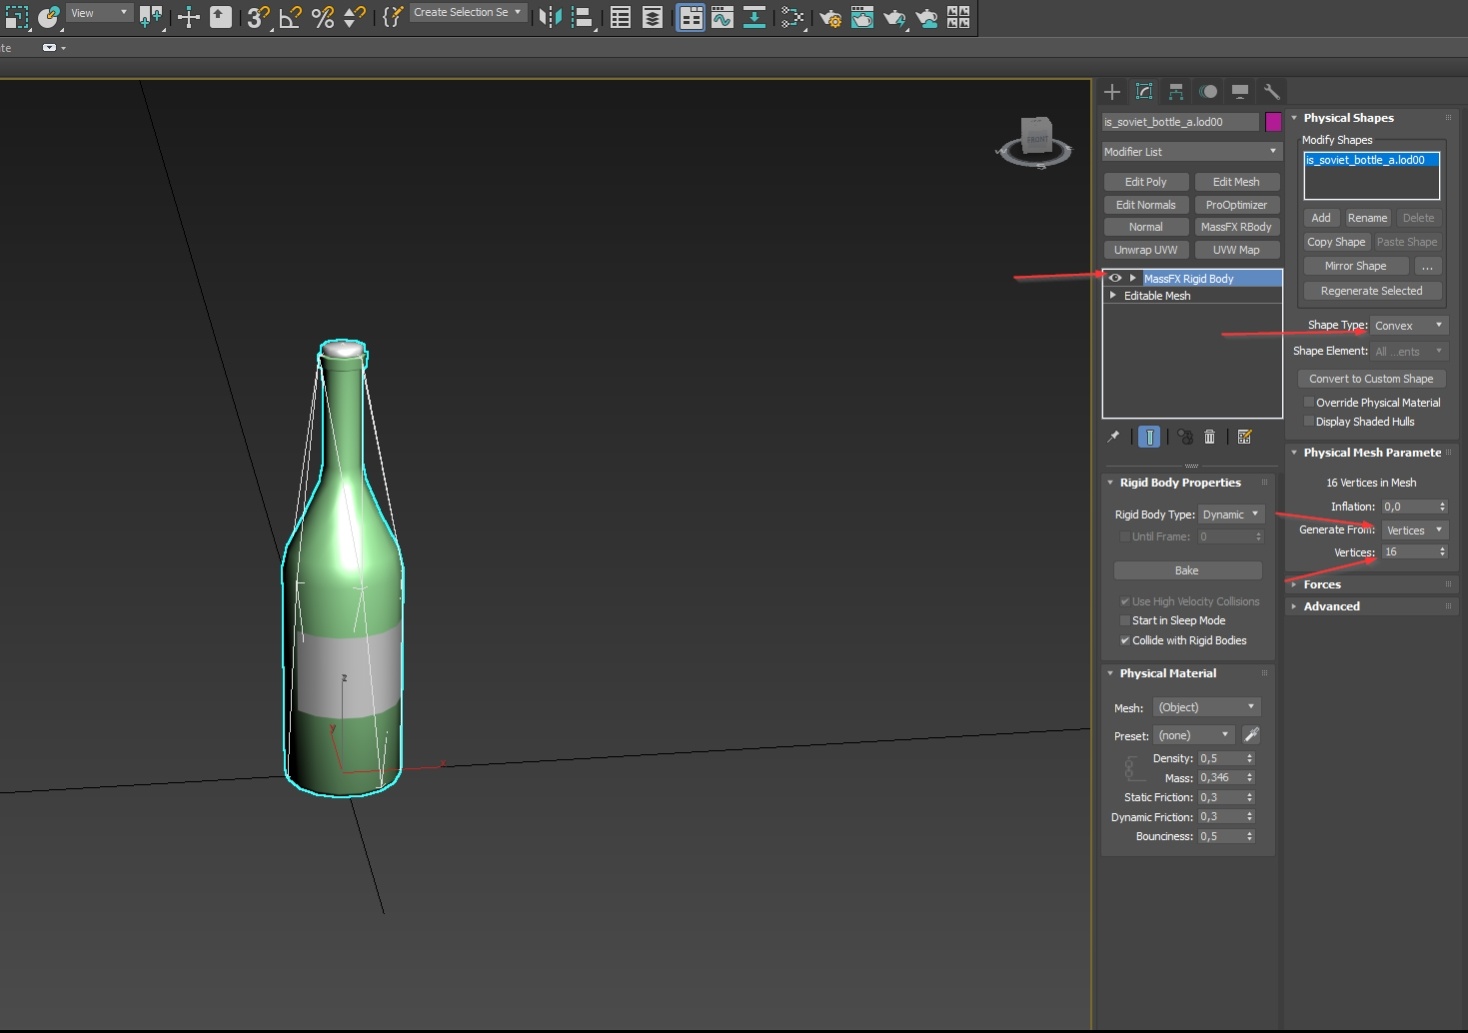Open the Generate From Vertices dropdown
Viewport: 1468px width, 1033px height.
(x=1415, y=530)
